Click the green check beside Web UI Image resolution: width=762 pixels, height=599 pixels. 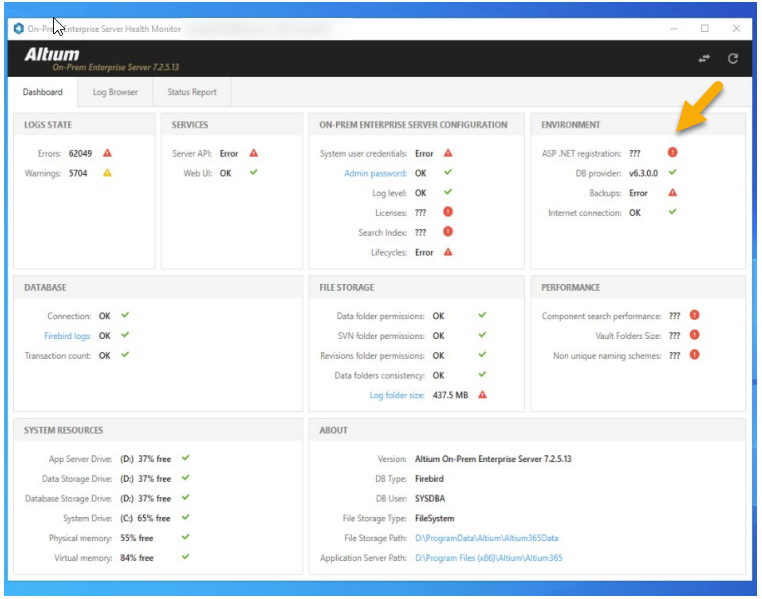click(254, 172)
